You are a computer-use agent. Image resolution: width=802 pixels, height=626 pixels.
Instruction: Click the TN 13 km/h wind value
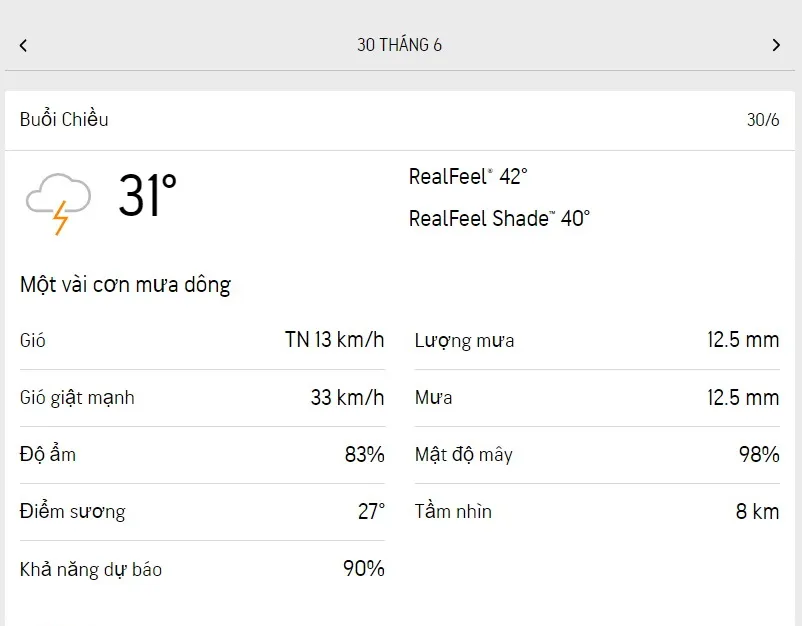(334, 340)
